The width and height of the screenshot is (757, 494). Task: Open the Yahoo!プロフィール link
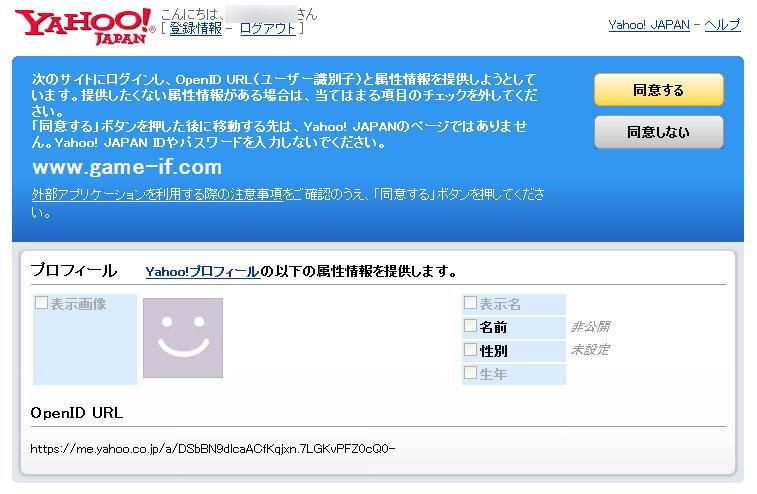(x=203, y=271)
